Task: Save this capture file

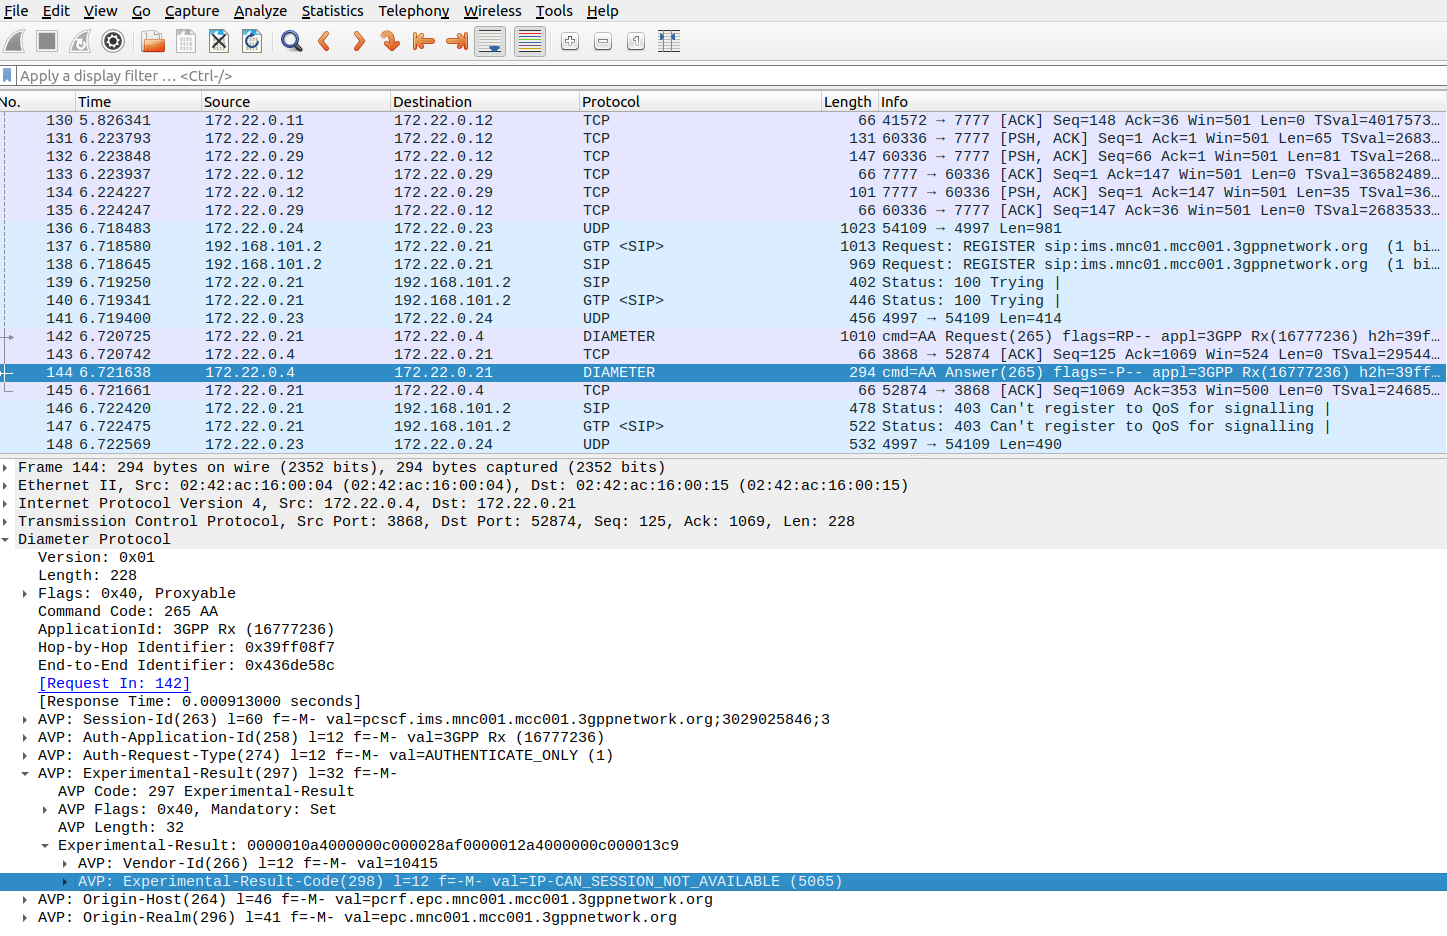Action: [186, 41]
